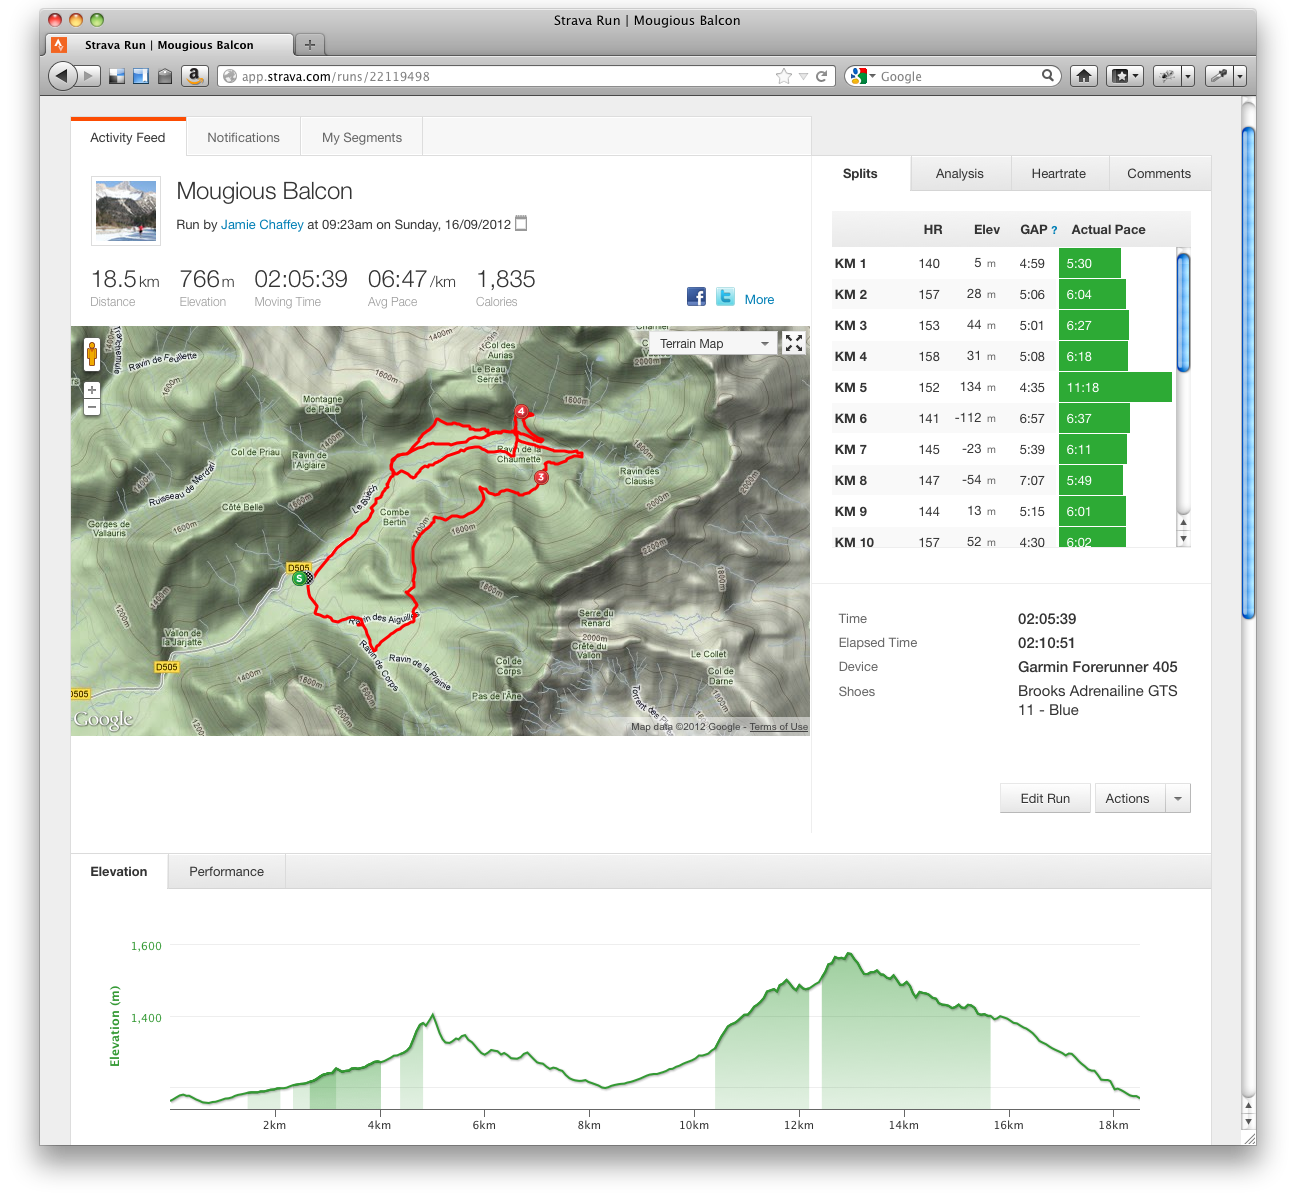Zoom in on the map
The width and height of the screenshot is (1296, 1200).
coord(92,390)
